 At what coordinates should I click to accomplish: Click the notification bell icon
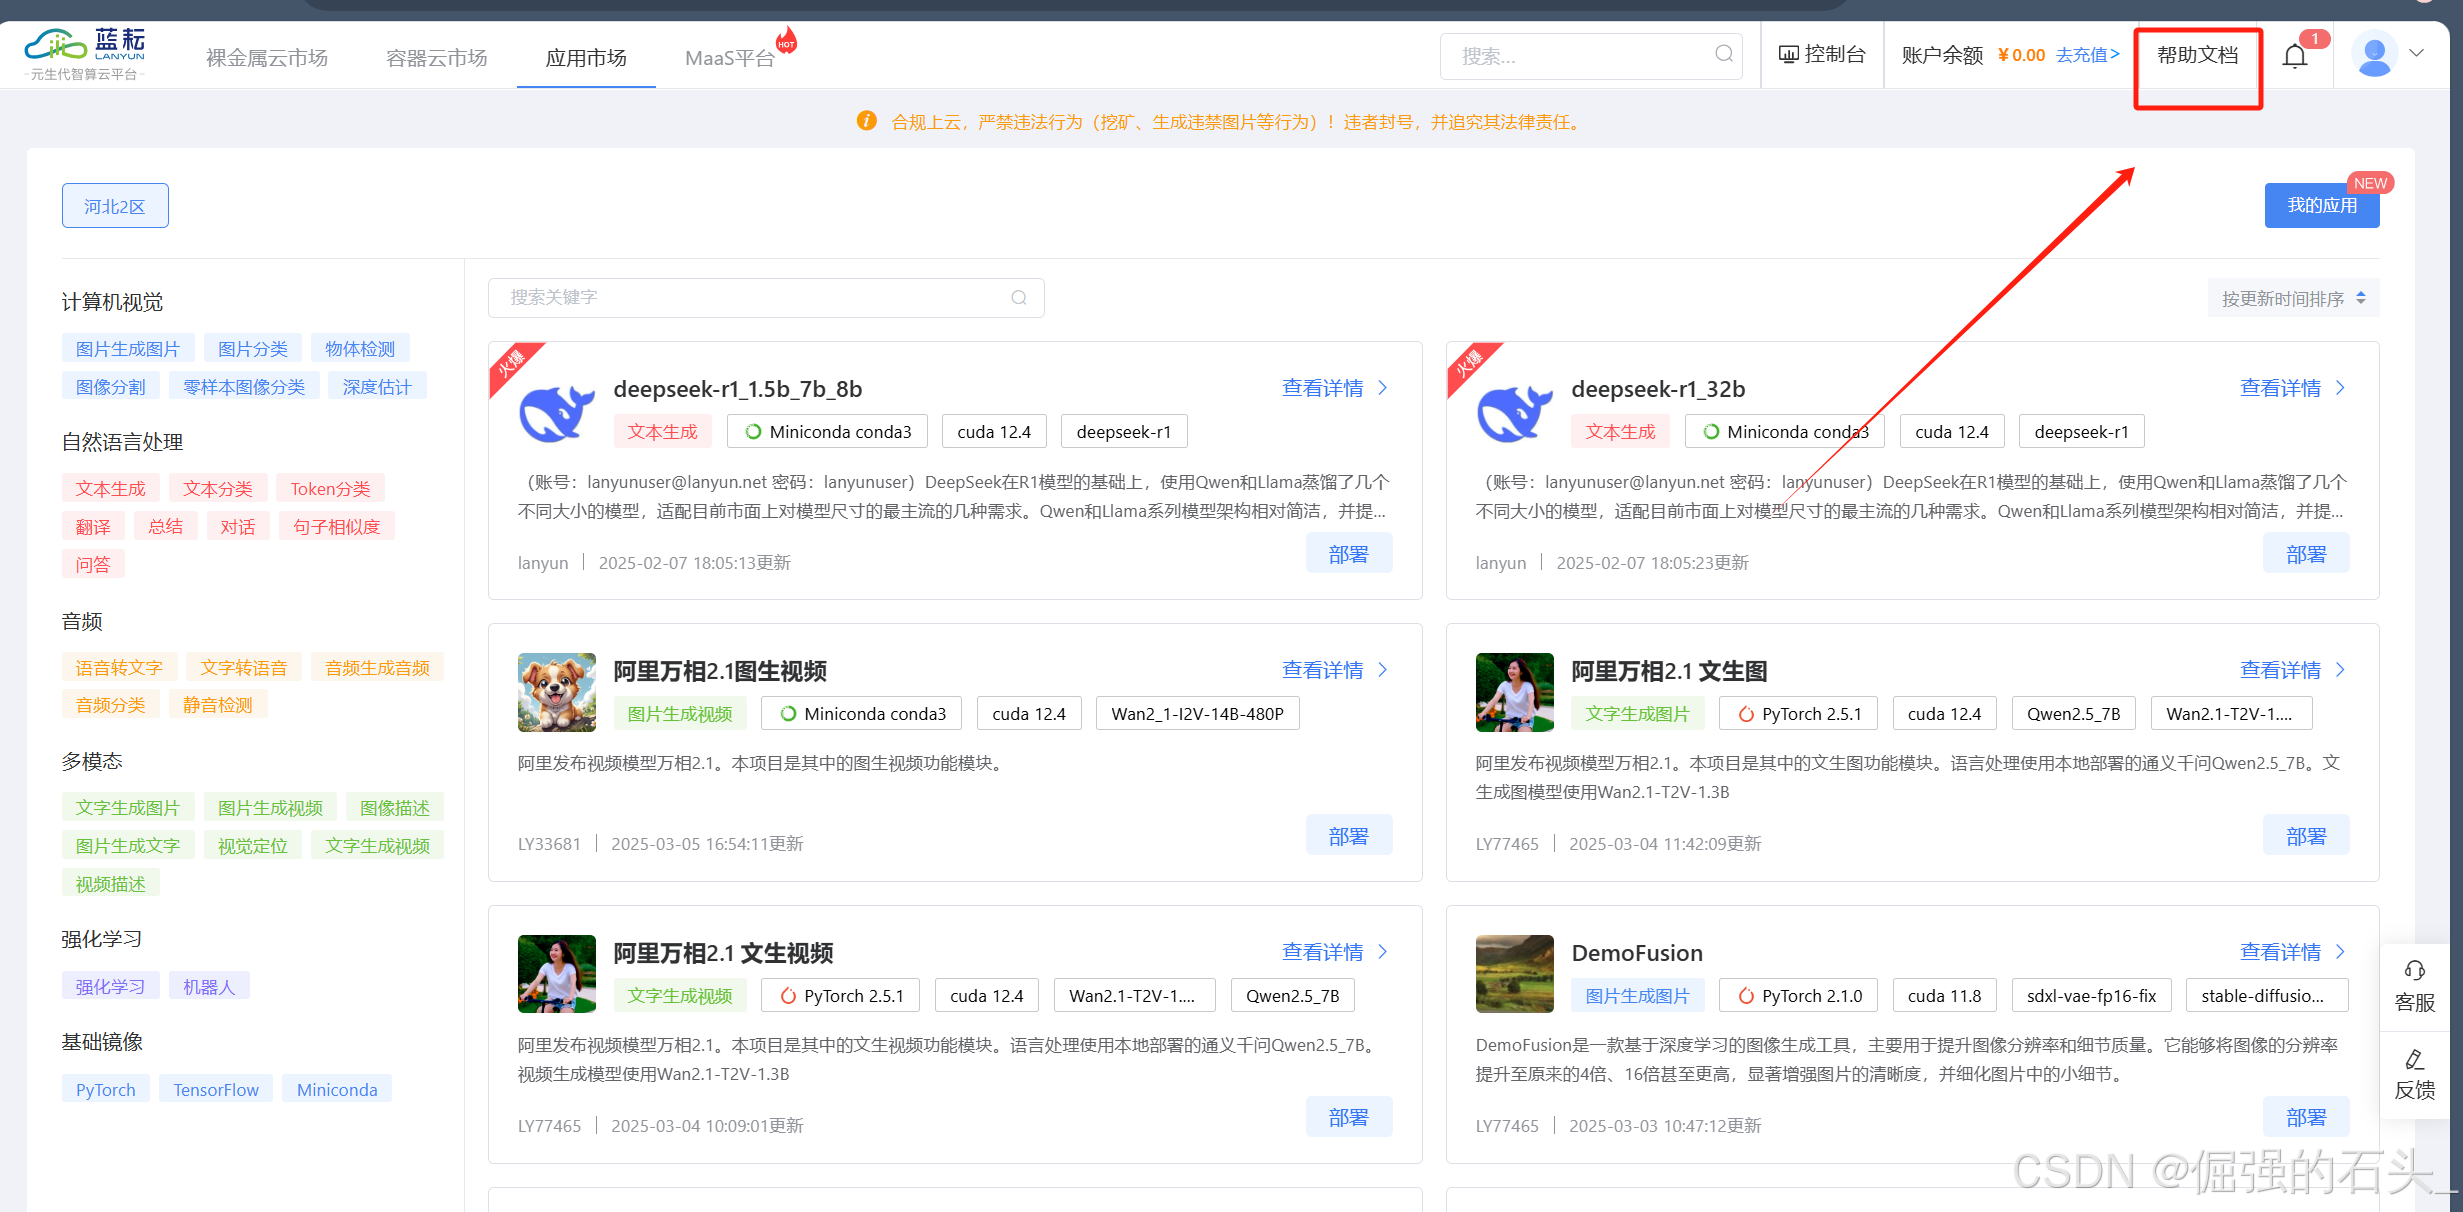pyautogui.click(x=2295, y=56)
